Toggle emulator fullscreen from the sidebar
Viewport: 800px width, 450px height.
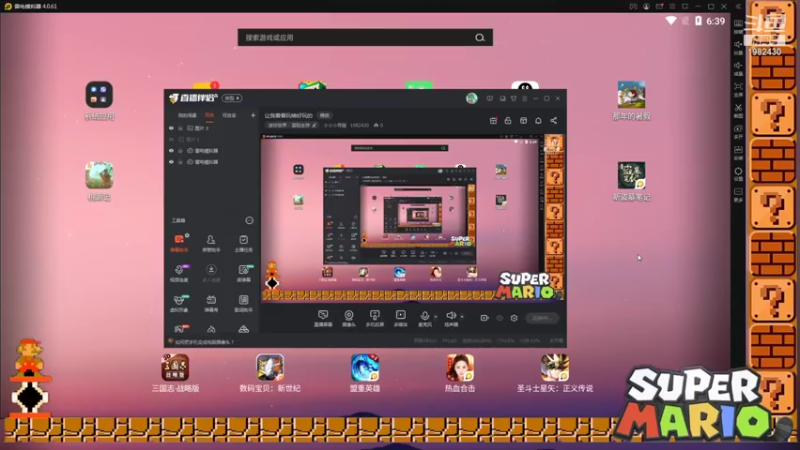pos(738,90)
